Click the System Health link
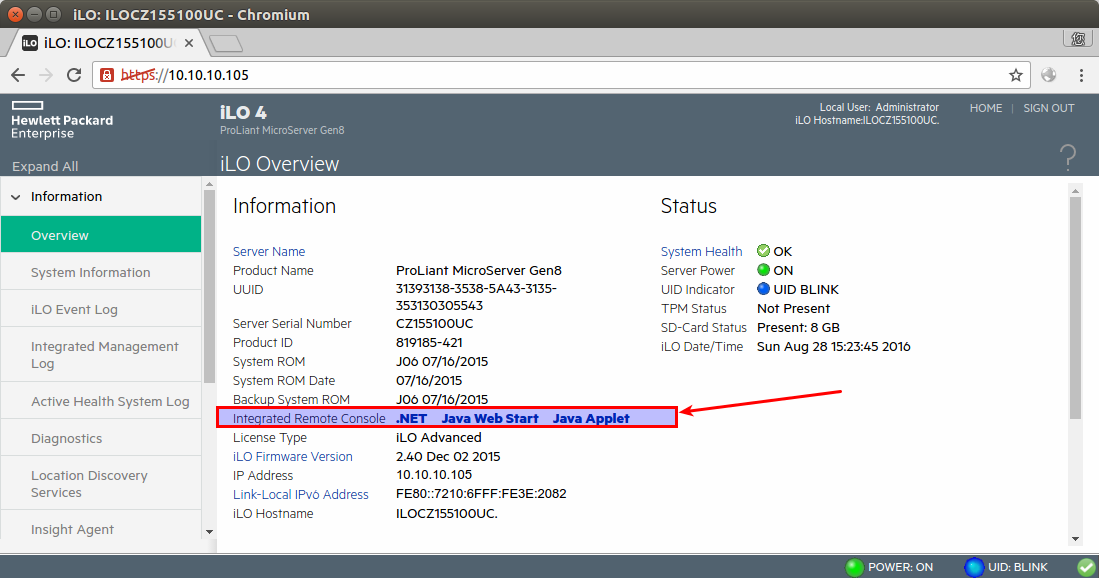This screenshot has width=1099, height=578. [x=701, y=251]
